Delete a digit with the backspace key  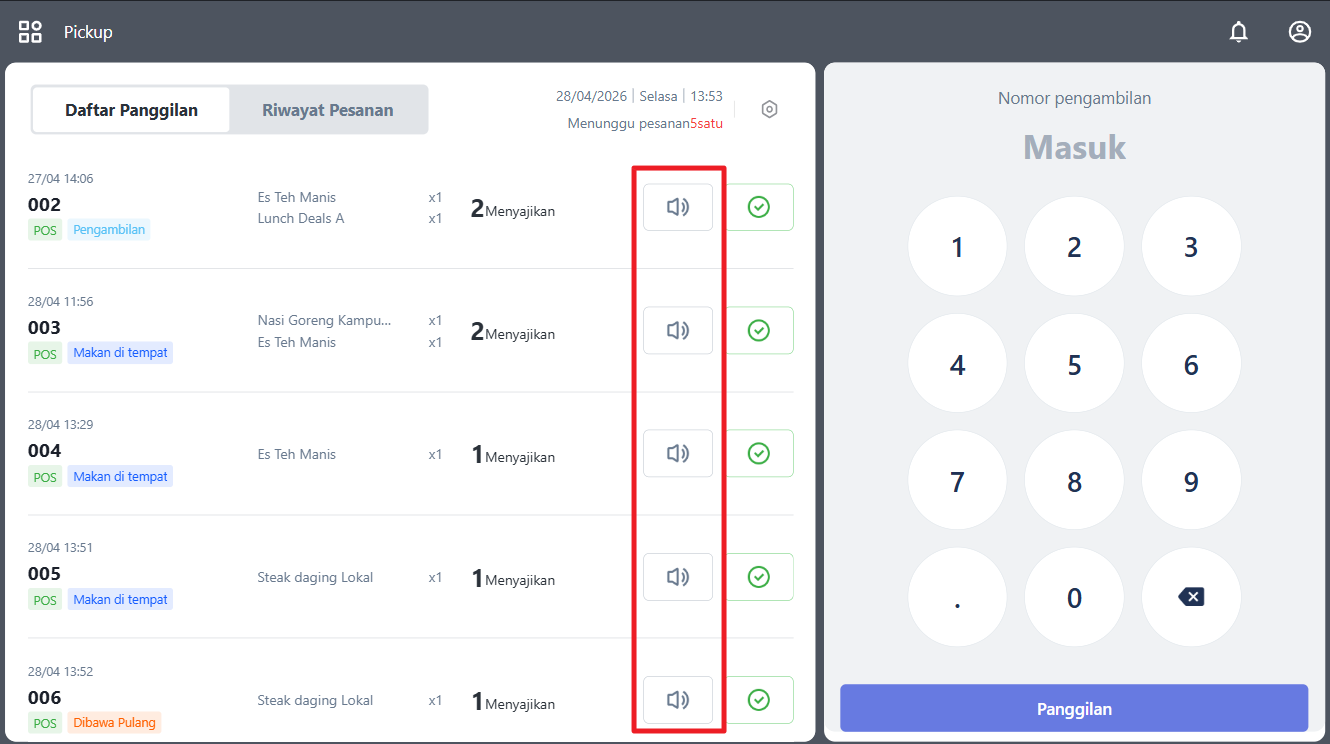pos(1191,597)
